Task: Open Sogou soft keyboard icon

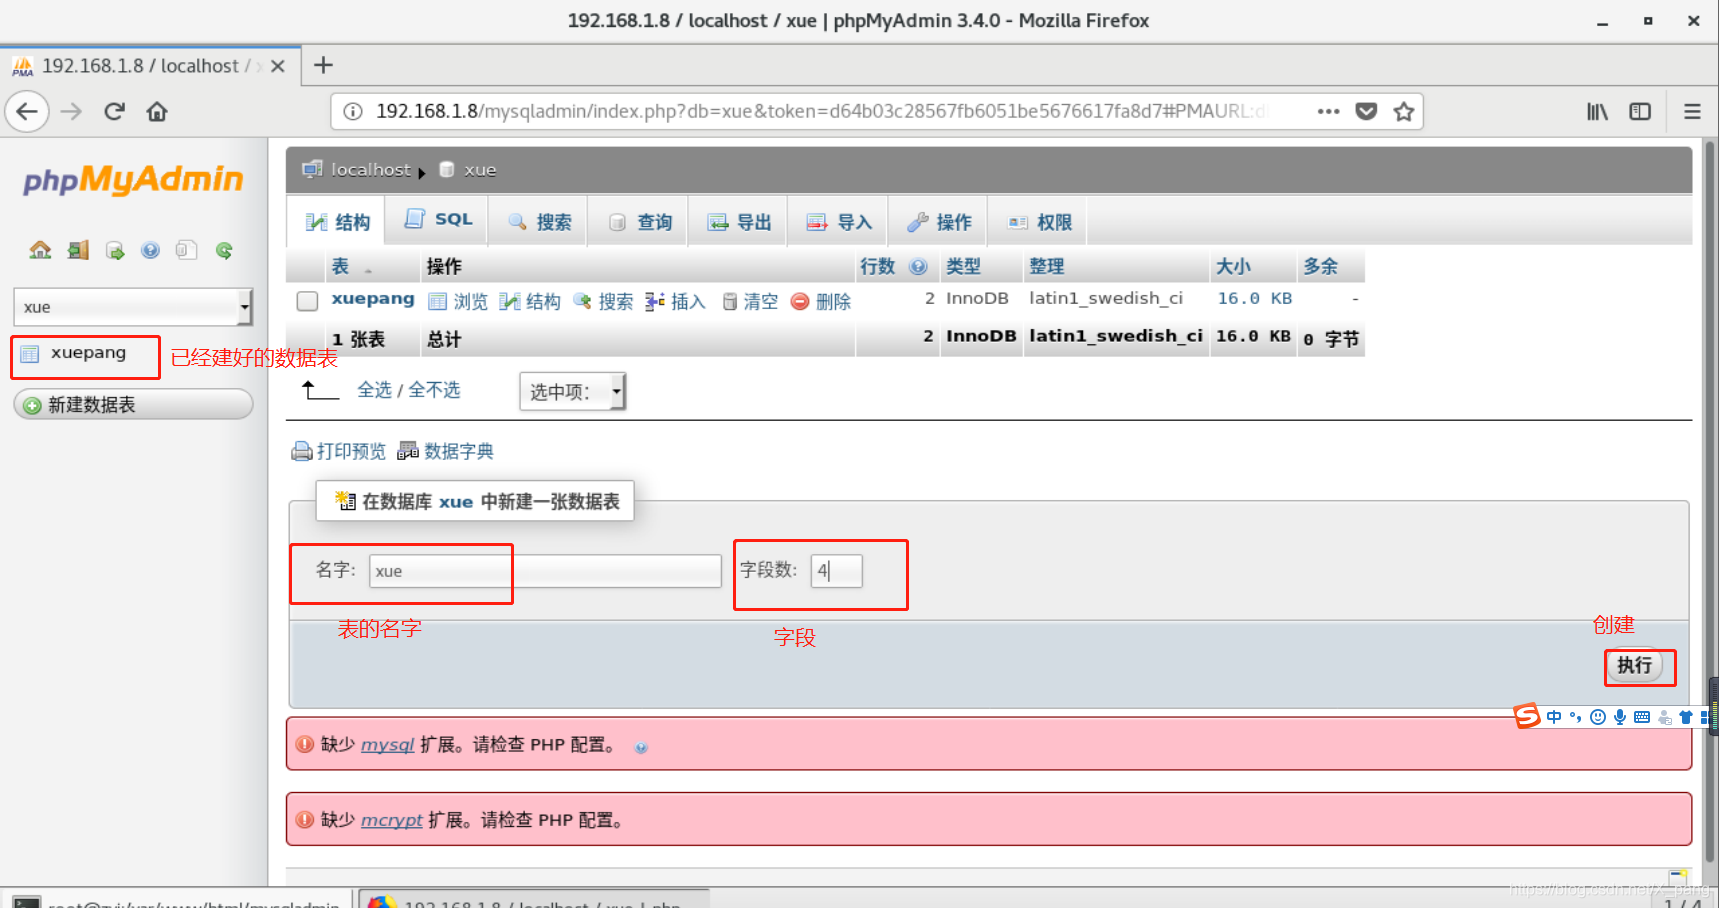Action: click(x=1642, y=717)
